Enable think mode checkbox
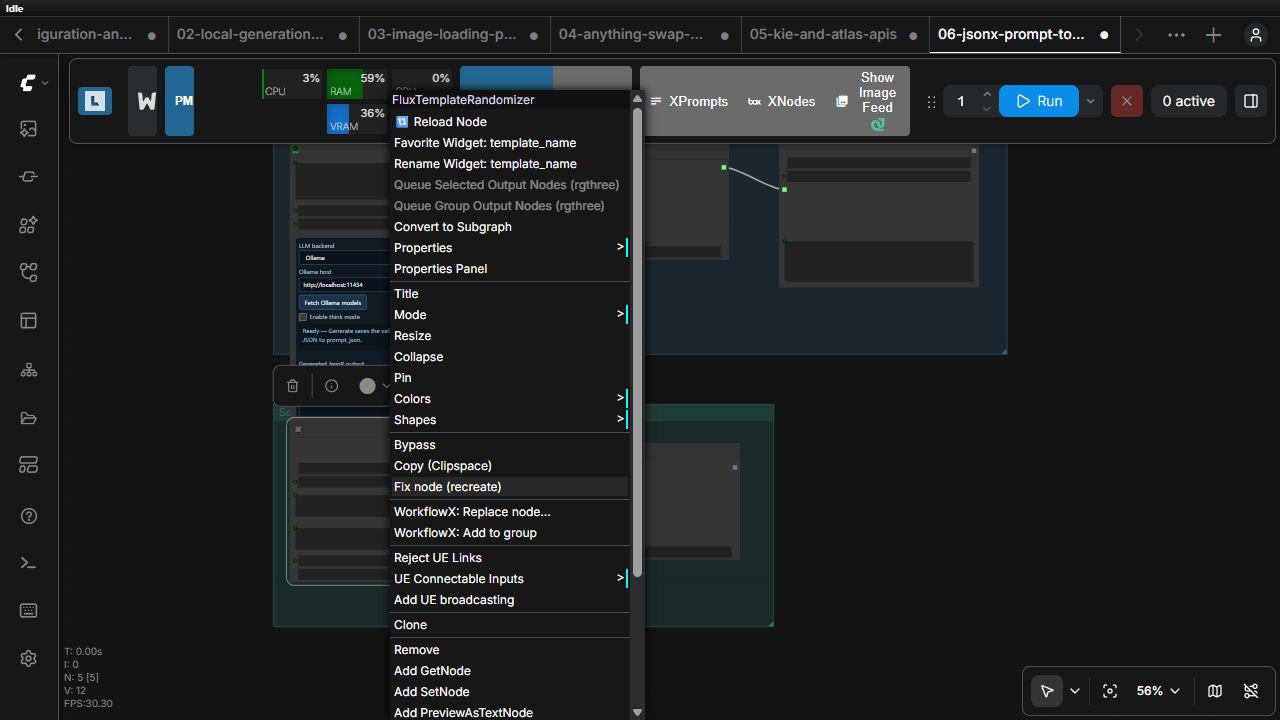The height and width of the screenshot is (720, 1280). click(x=303, y=317)
